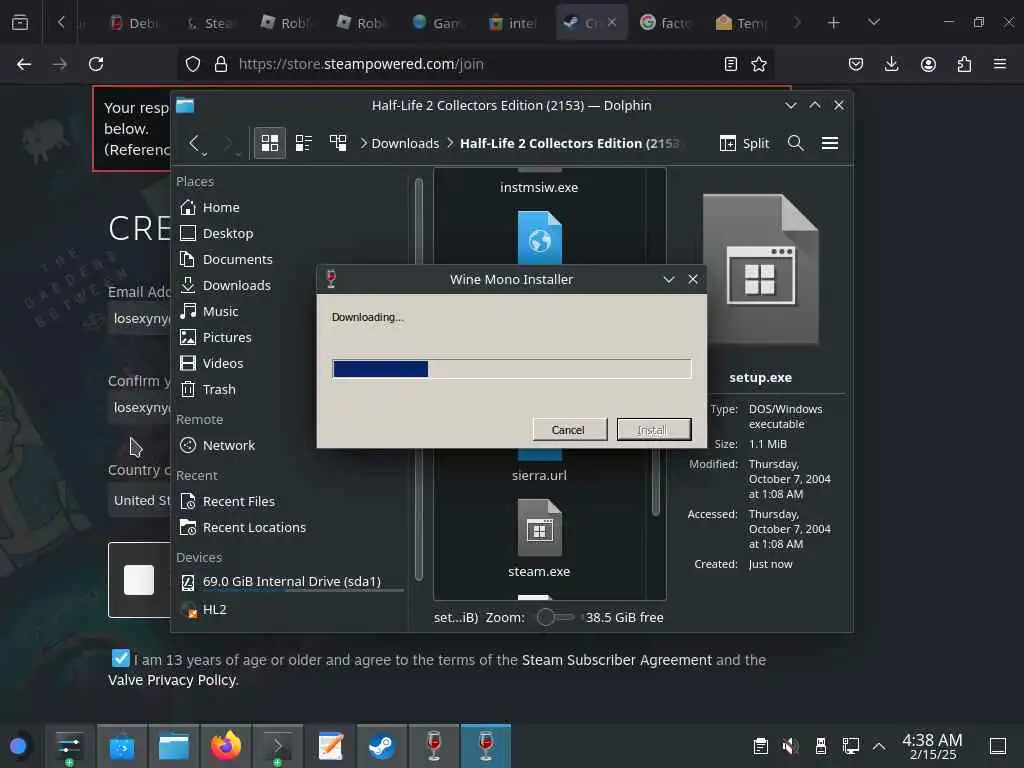Open a new browser tab
The image size is (1024, 768).
[x=833, y=23]
